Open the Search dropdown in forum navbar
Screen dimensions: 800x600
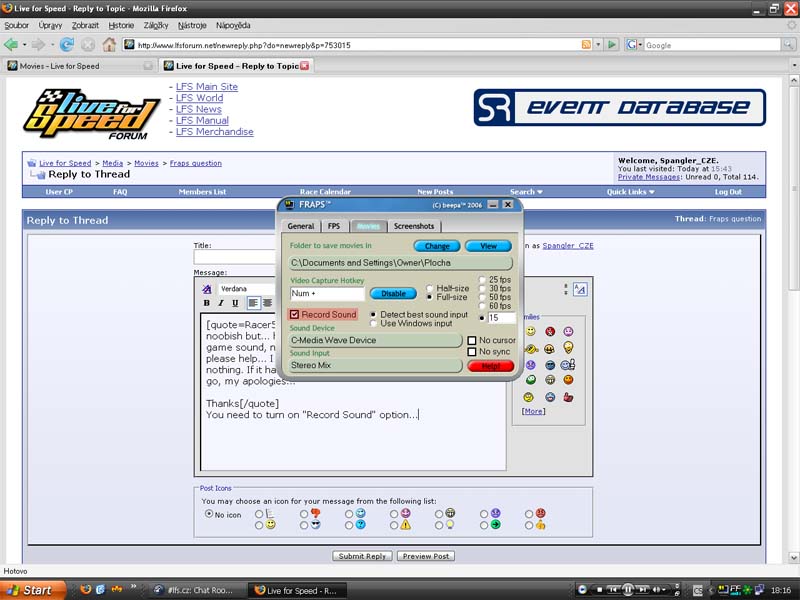tap(526, 192)
